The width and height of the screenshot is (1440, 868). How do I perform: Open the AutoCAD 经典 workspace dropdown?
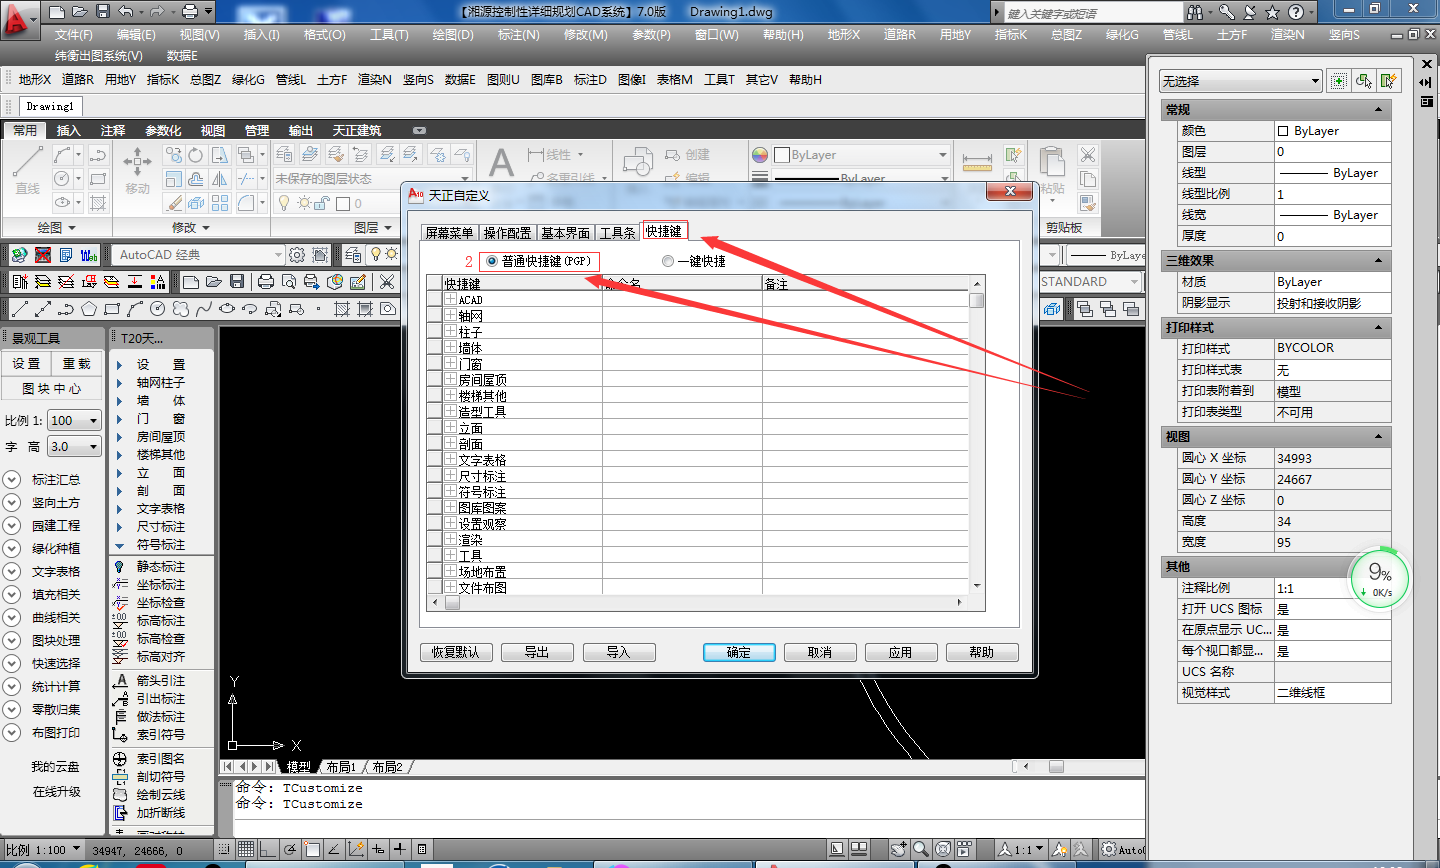coord(198,255)
